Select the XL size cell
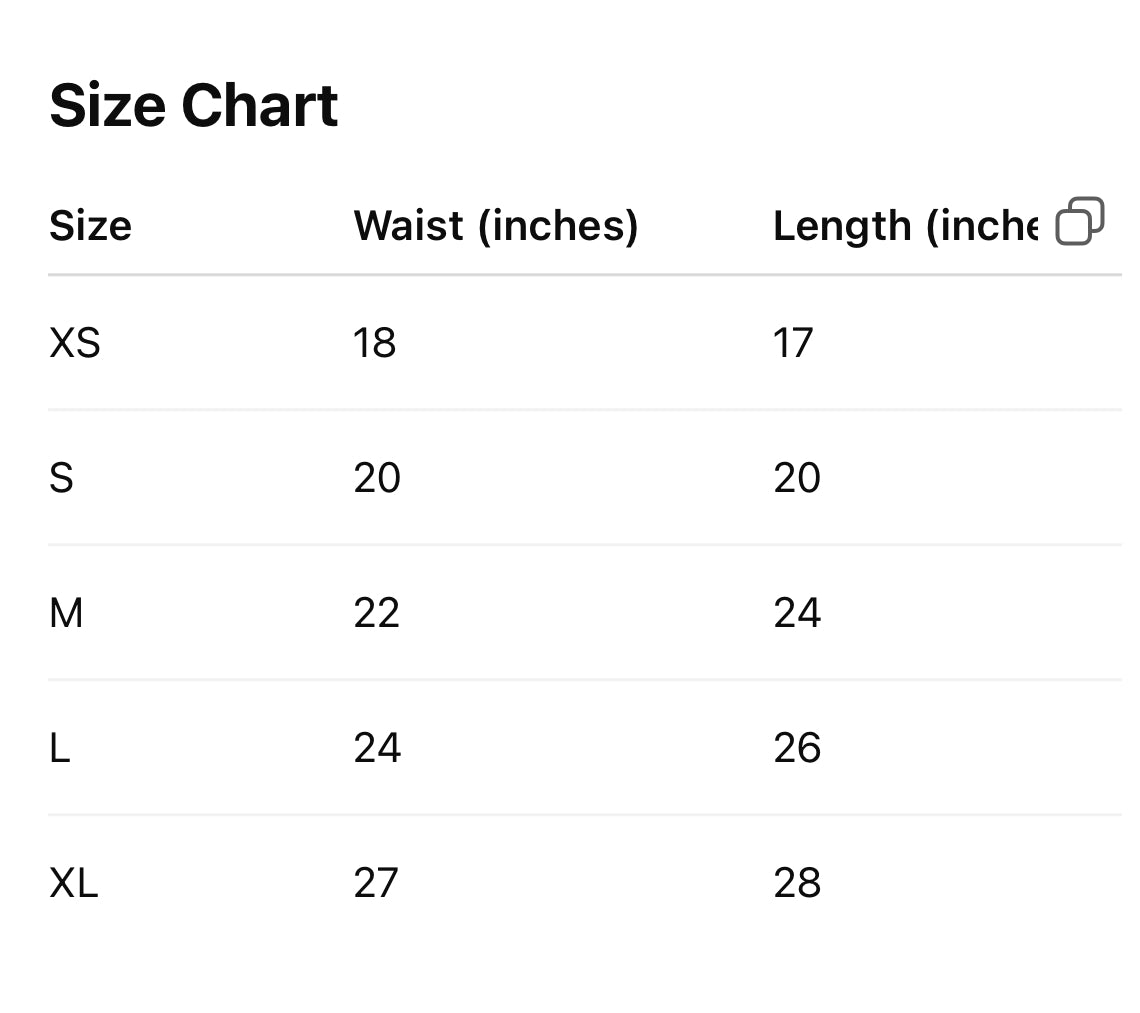The width and height of the screenshot is (1140, 1013). [73, 883]
